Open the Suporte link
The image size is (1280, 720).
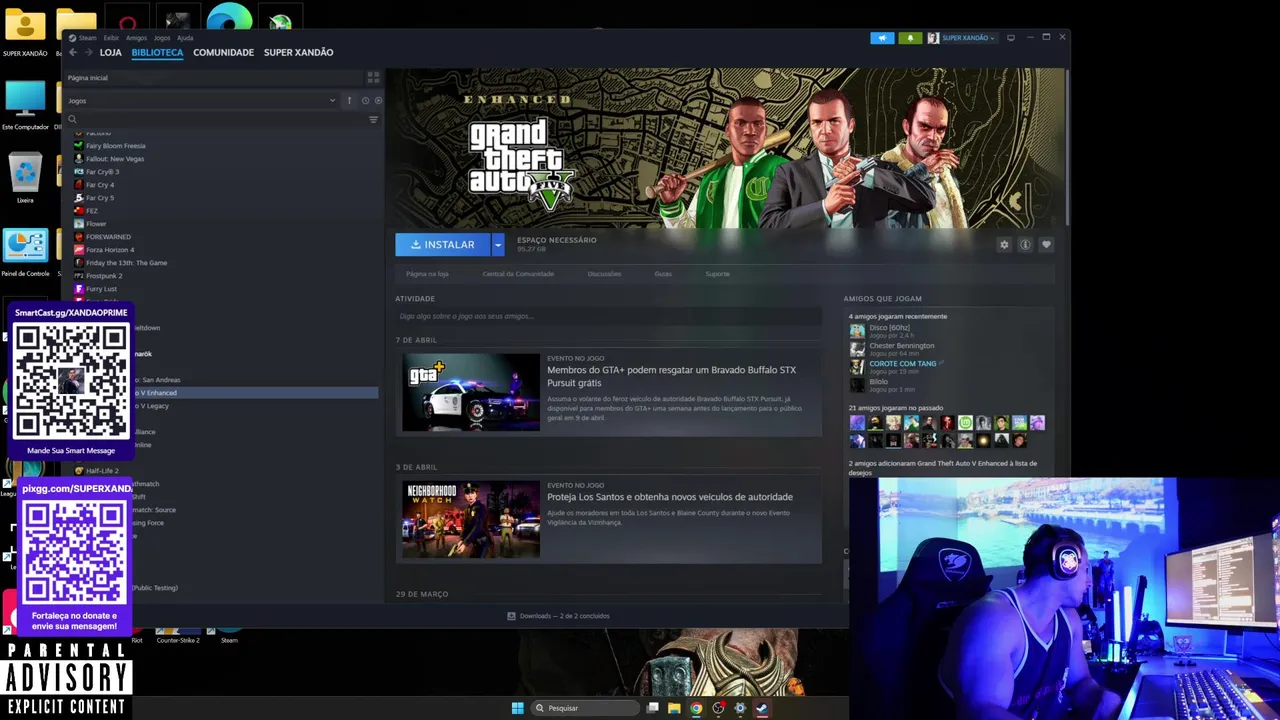(x=717, y=274)
